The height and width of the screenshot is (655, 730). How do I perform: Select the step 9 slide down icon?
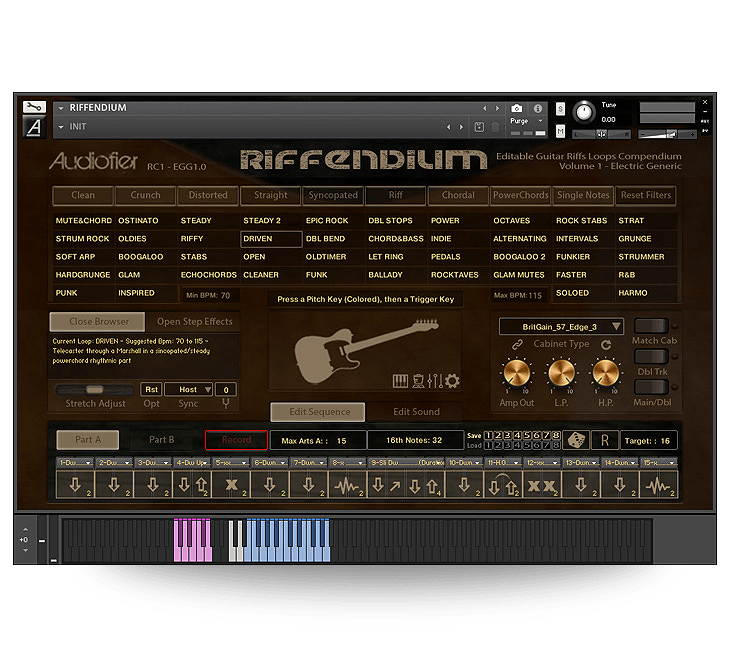406,485
